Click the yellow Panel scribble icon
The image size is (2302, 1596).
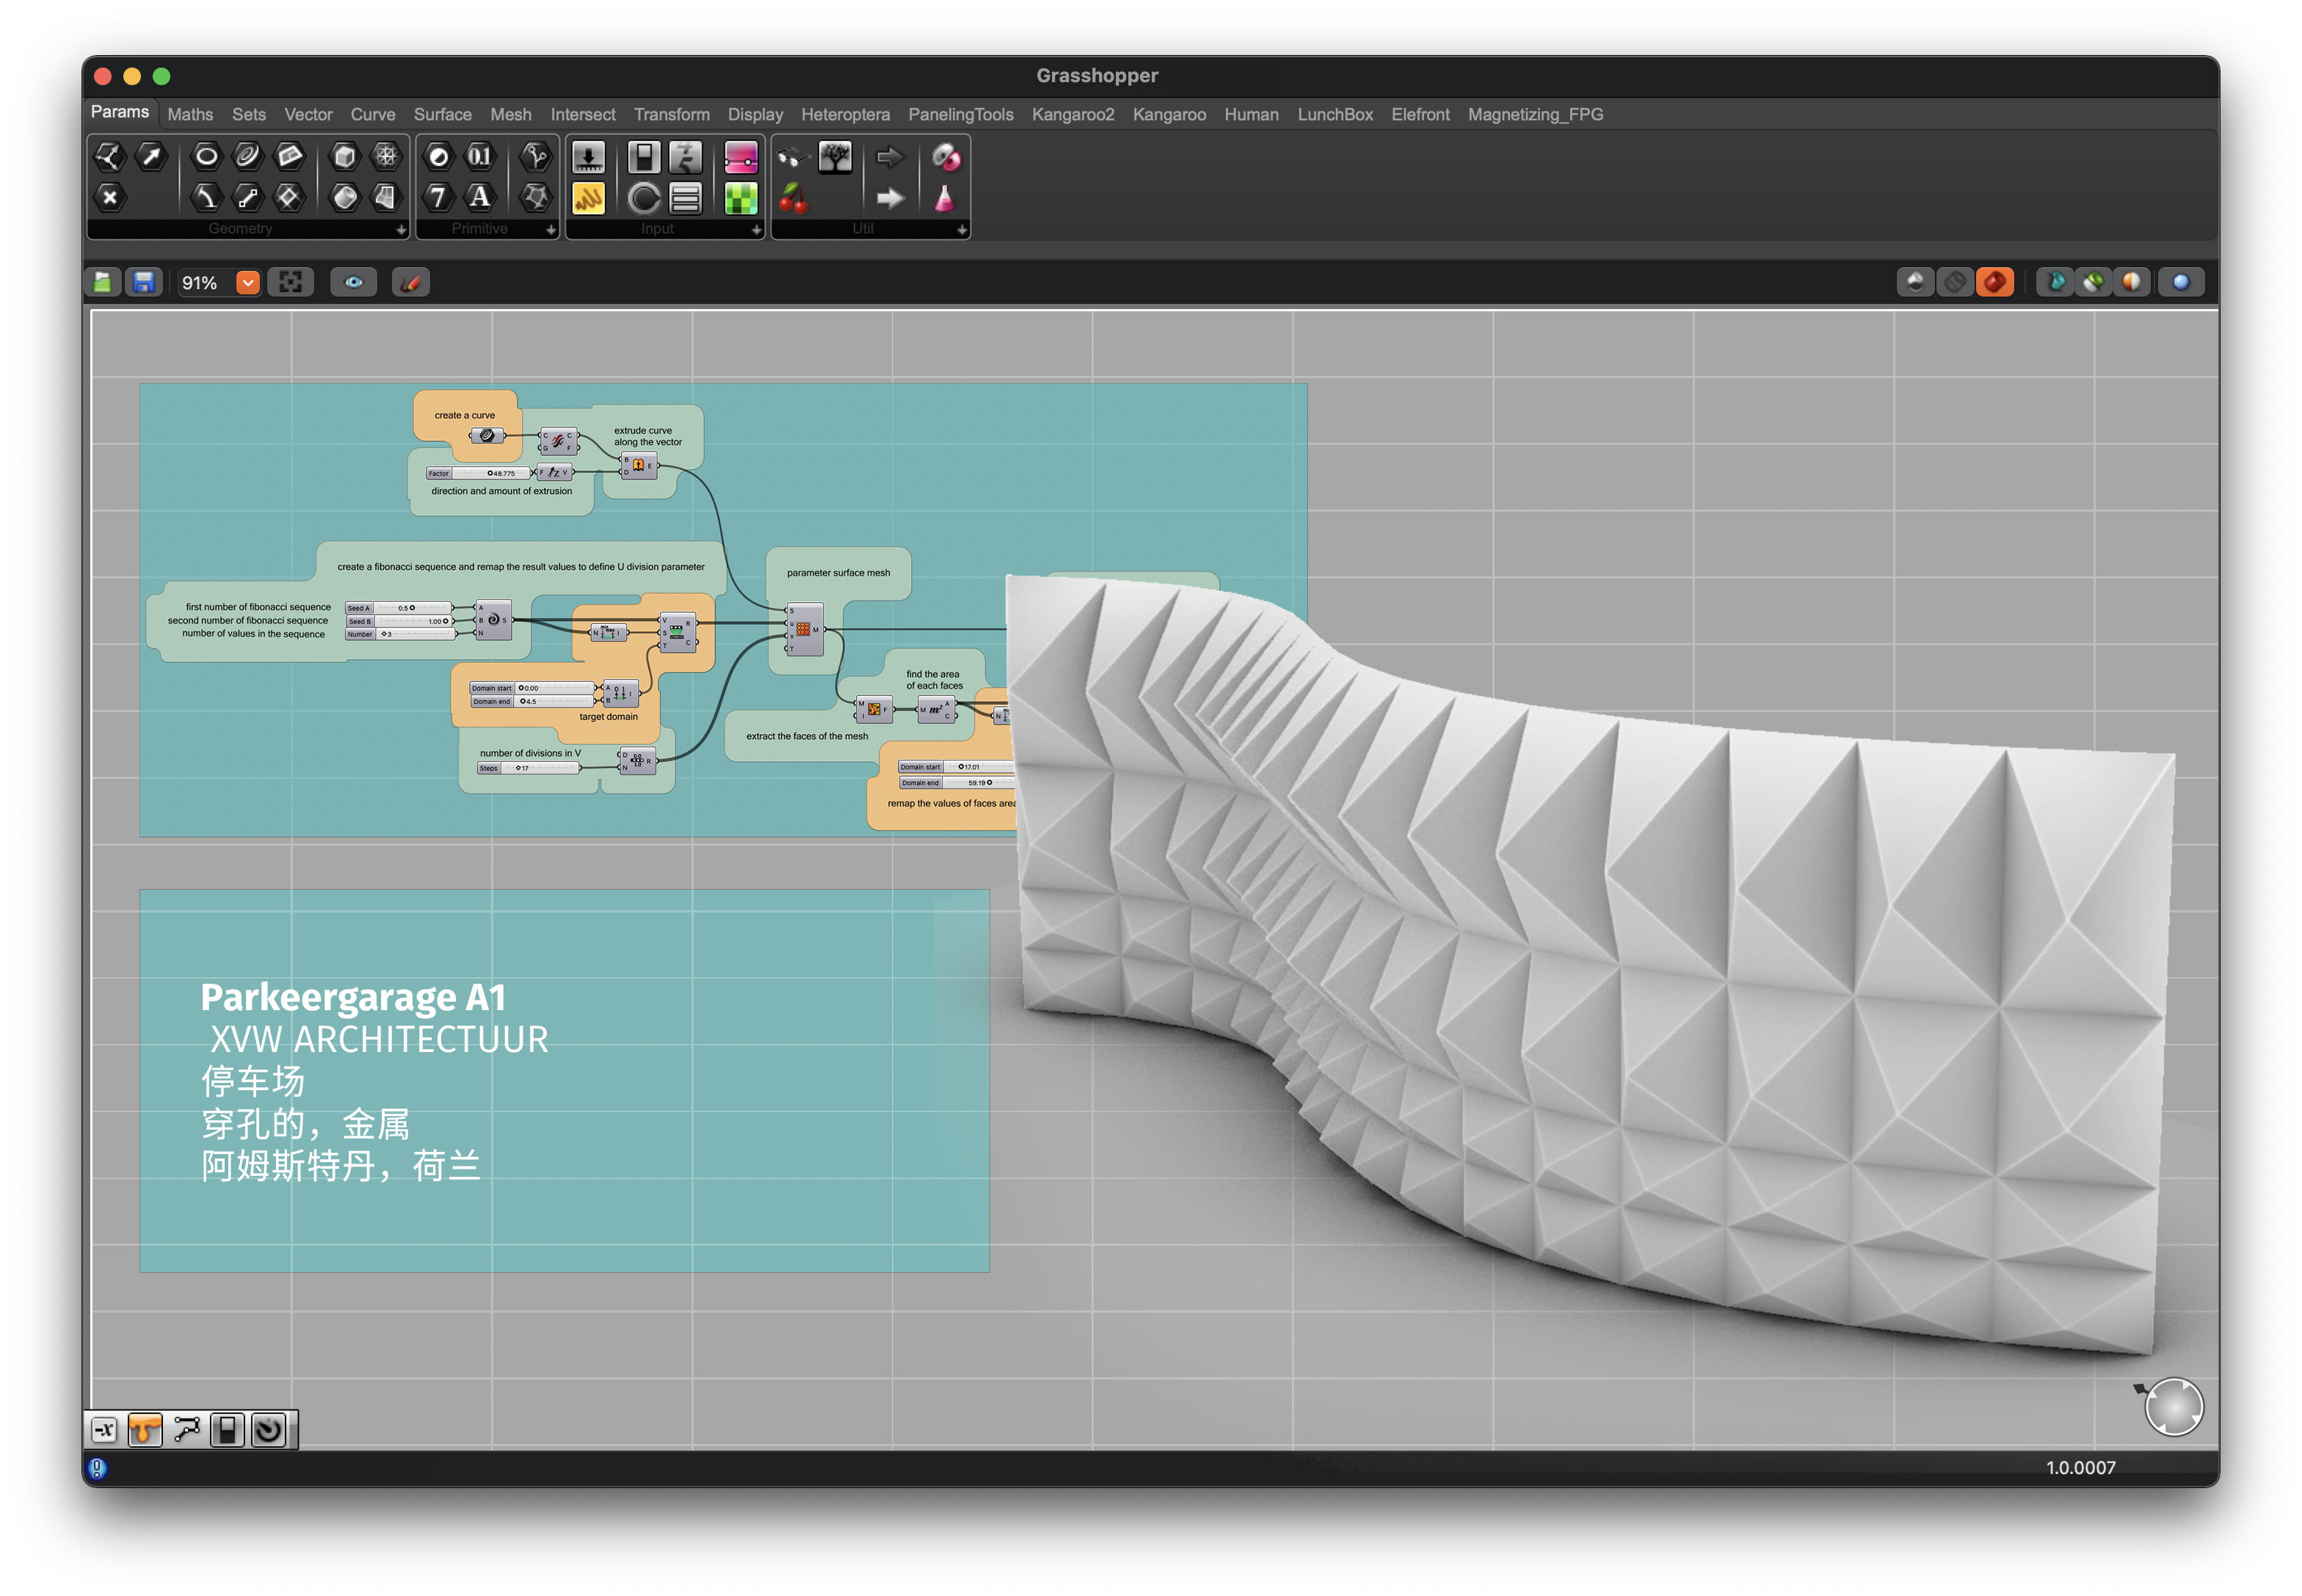point(588,198)
